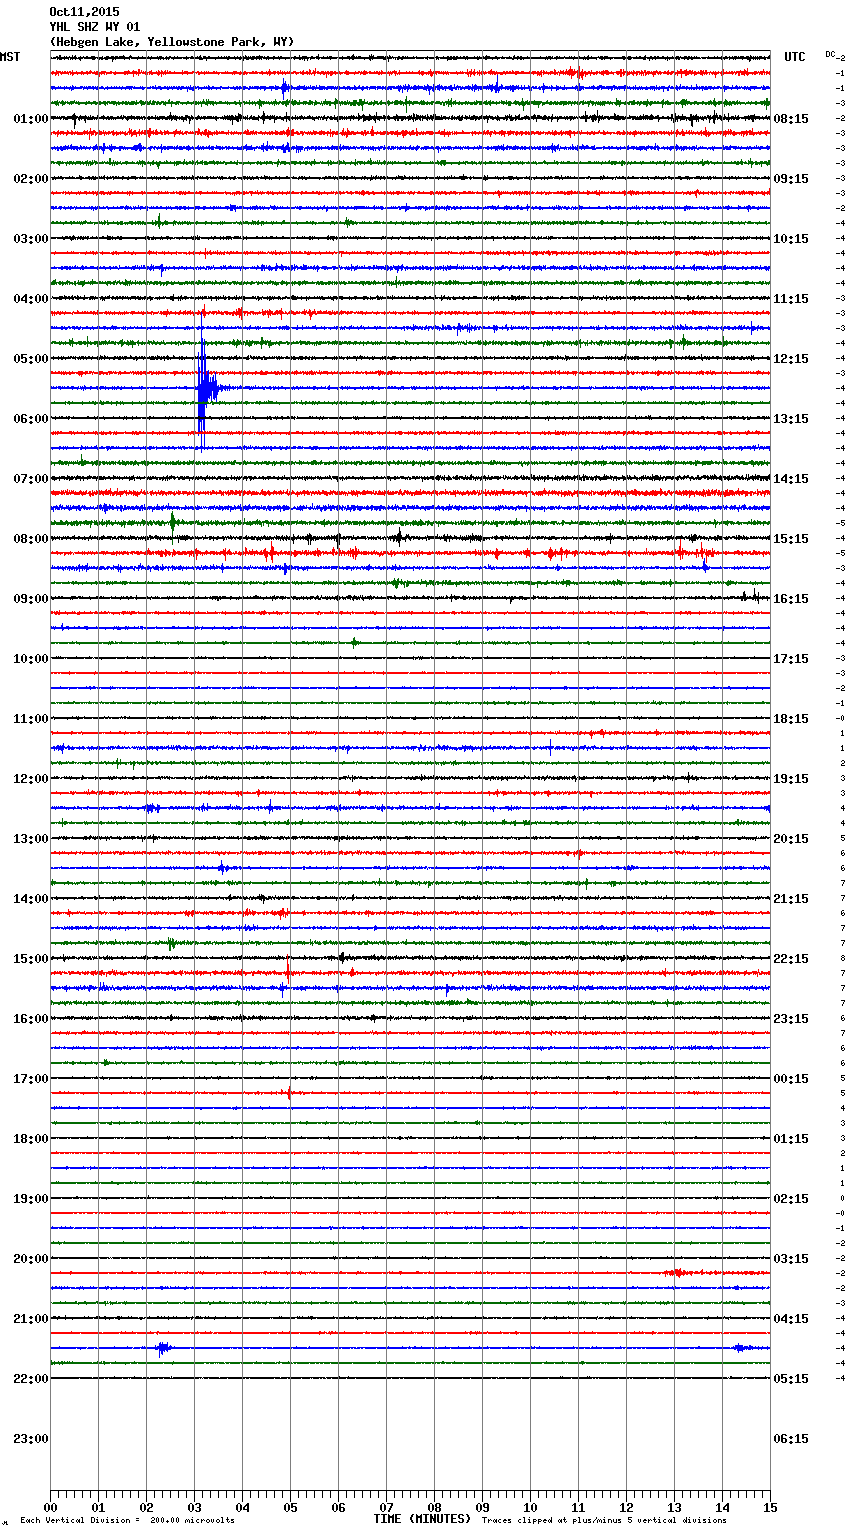Click the blue signal burst on the 21:30 trace near minute 02

coord(164,1348)
